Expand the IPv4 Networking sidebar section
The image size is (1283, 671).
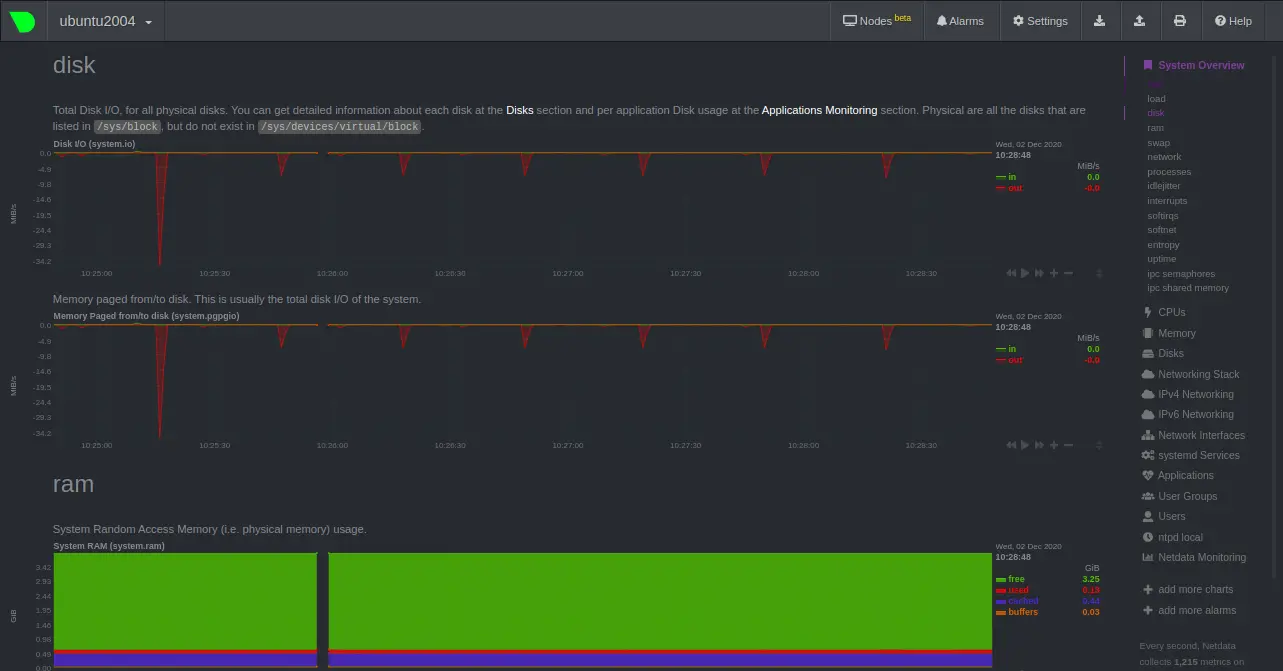click(x=1195, y=394)
